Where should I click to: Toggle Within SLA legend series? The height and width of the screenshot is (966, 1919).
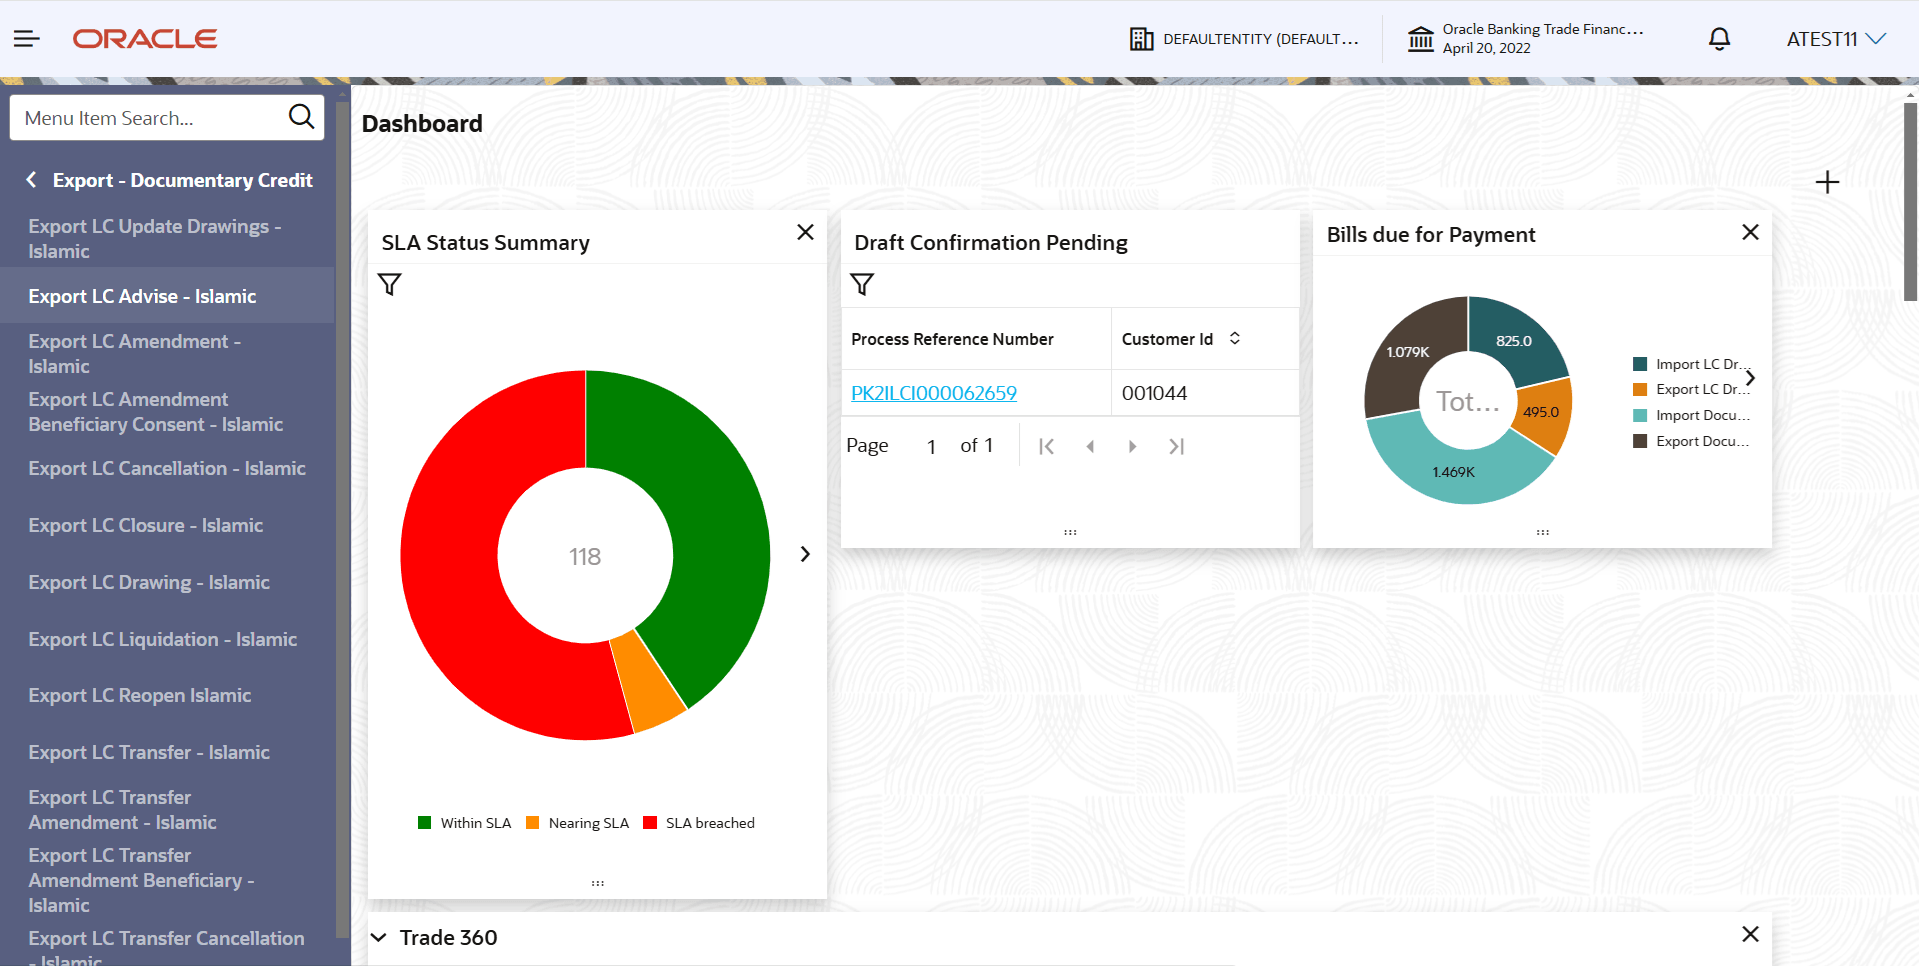click(465, 823)
